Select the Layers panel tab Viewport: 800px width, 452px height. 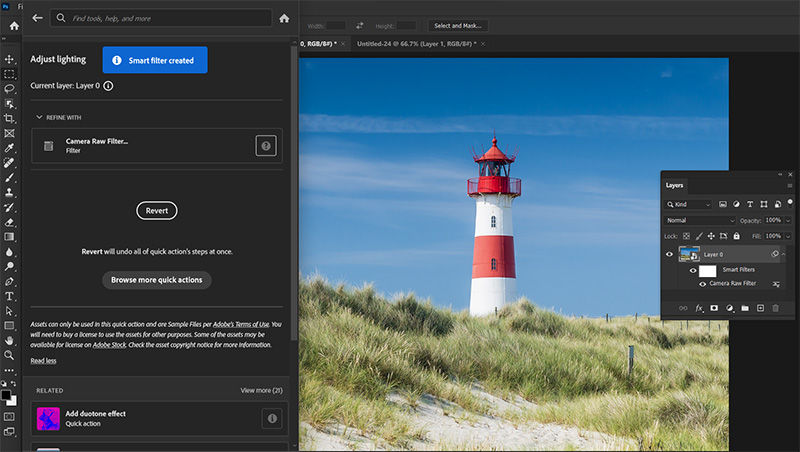(675, 185)
